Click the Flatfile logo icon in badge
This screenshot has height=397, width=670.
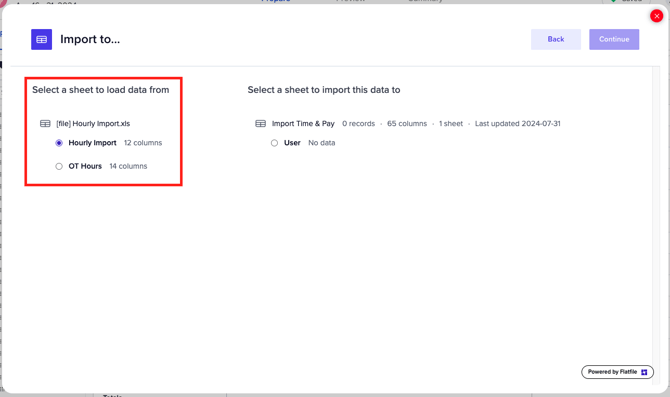644,372
